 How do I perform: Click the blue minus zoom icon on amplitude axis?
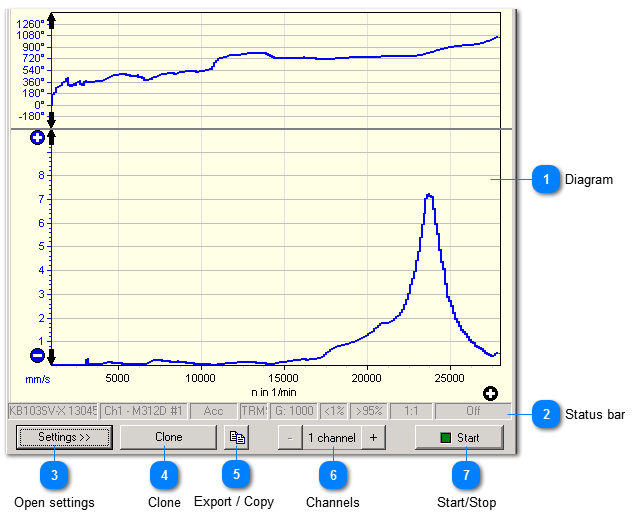[38, 355]
